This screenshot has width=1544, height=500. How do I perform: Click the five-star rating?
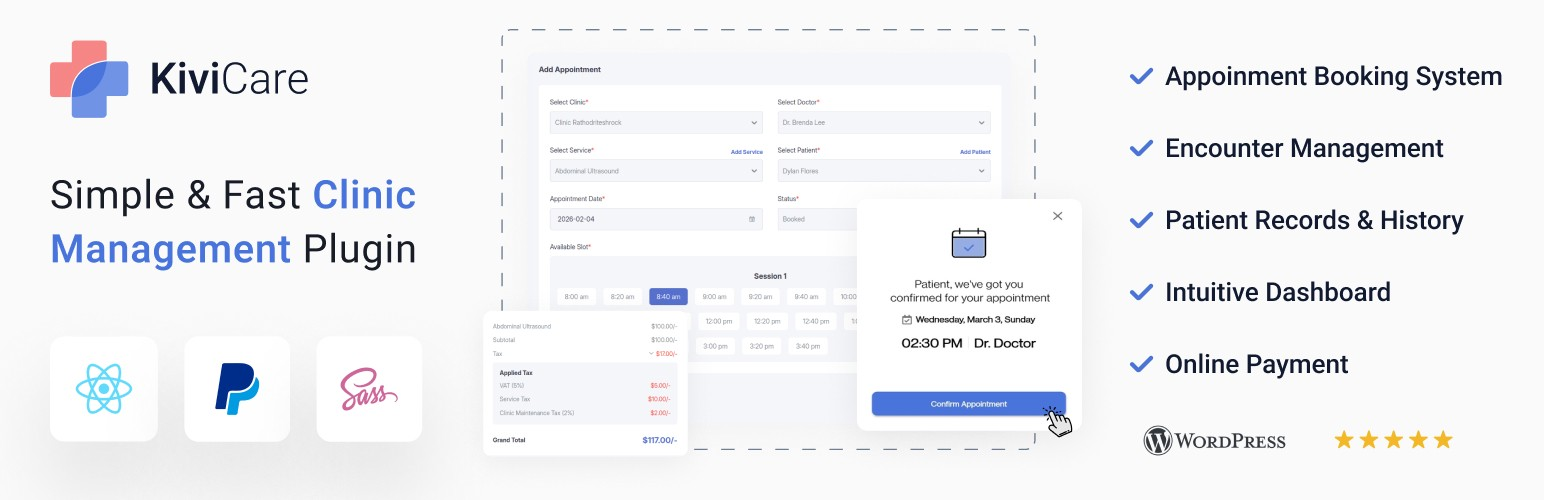1393,440
